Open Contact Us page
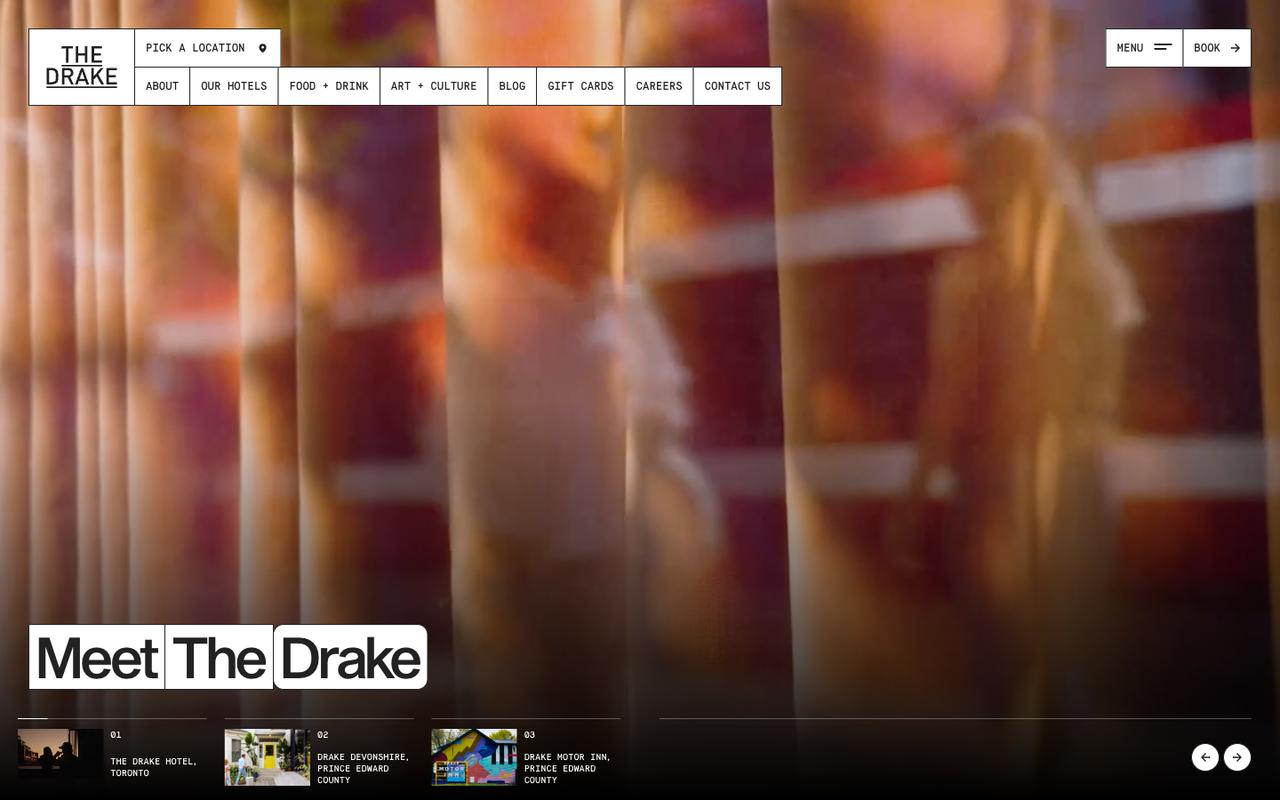 click(737, 86)
